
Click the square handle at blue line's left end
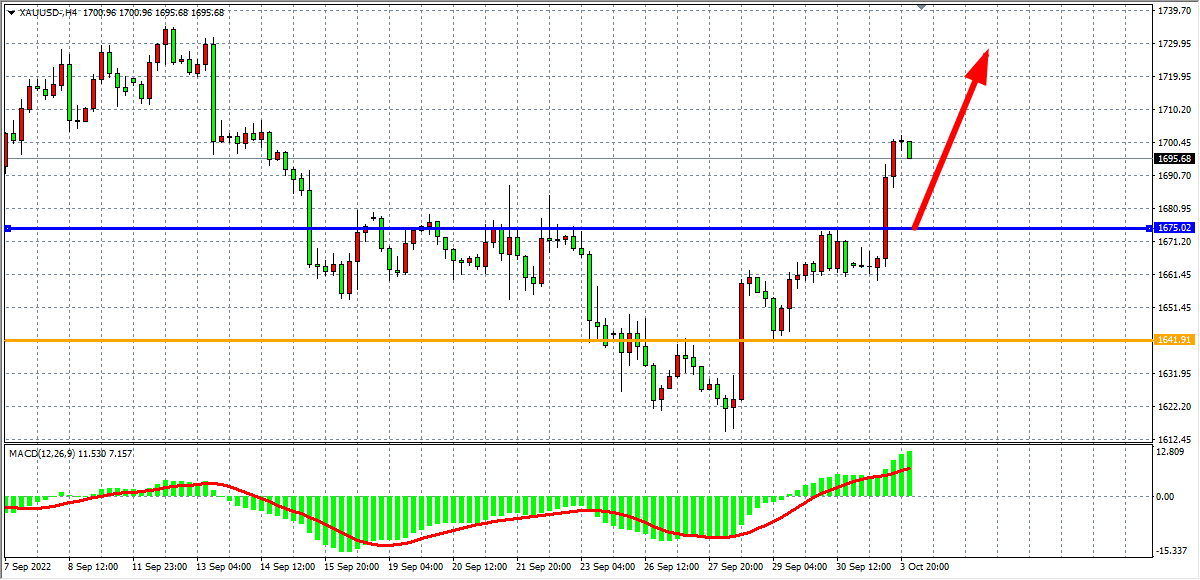click(7, 229)
